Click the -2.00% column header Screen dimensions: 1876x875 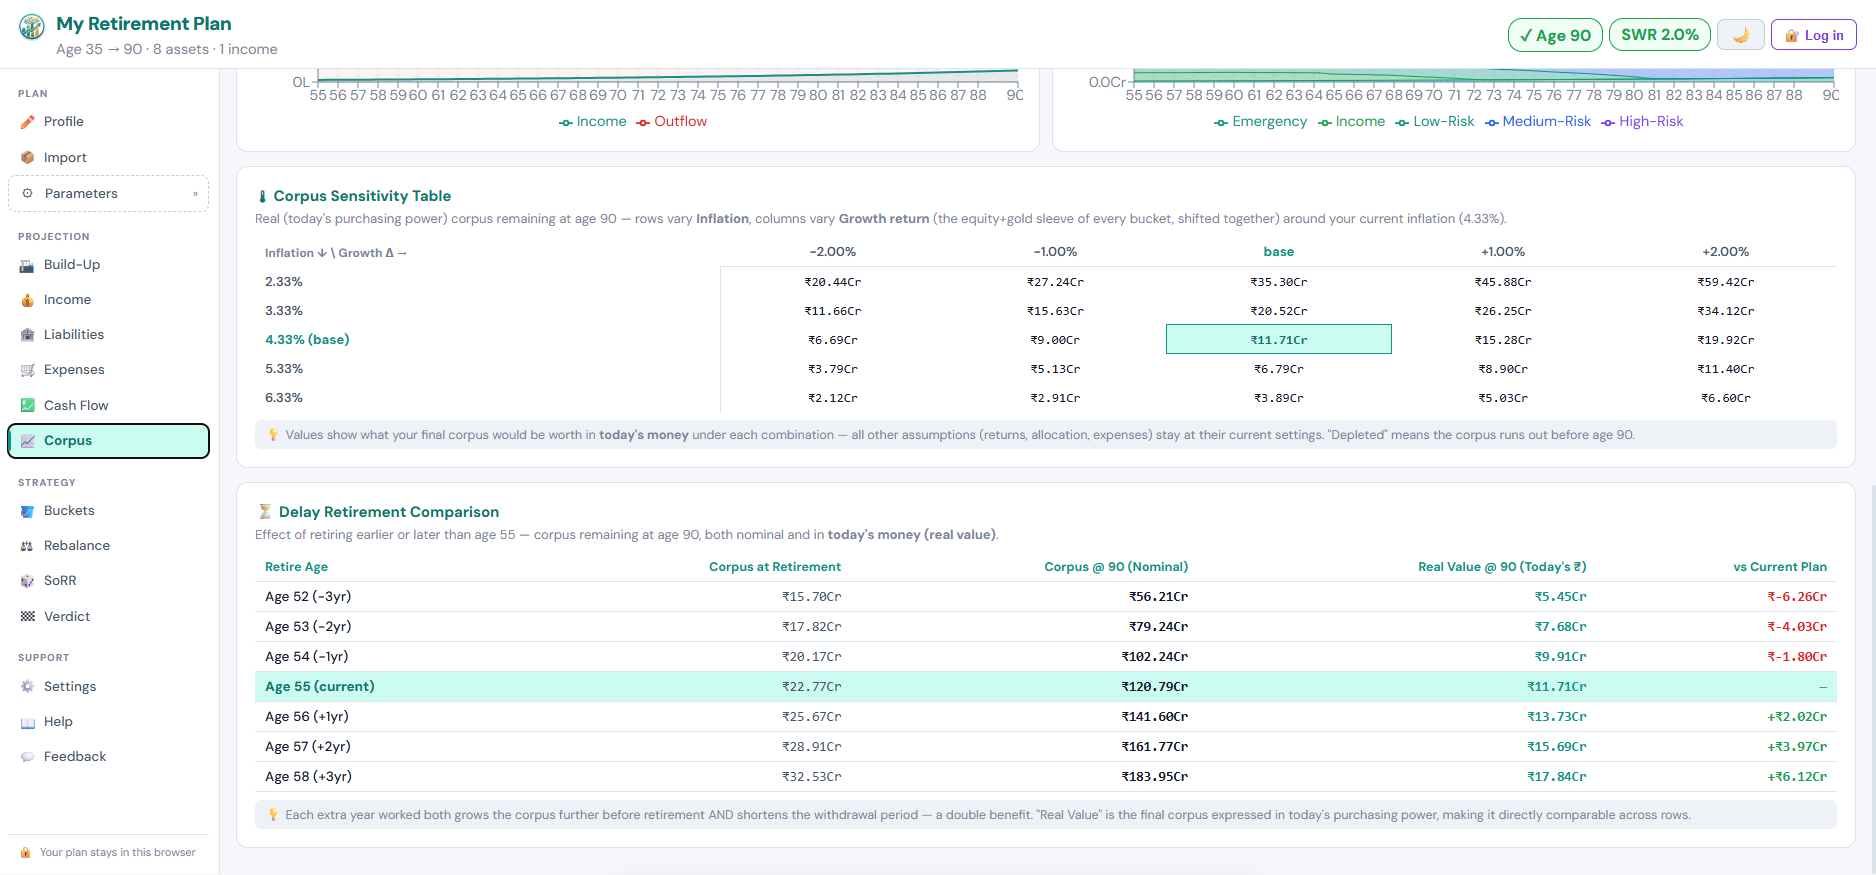(x=833, y=252)
